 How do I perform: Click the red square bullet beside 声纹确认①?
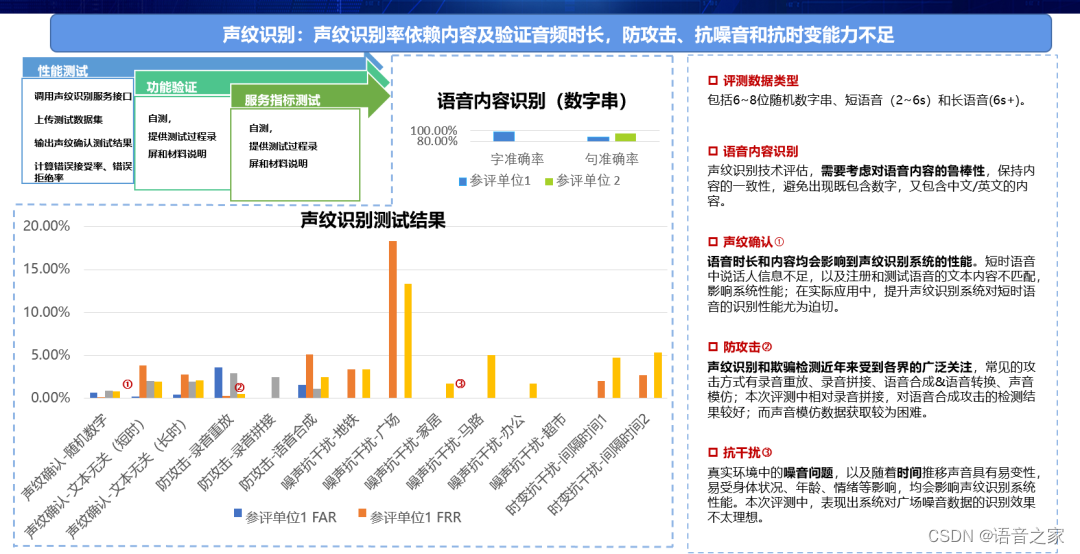tap(712, 243)
